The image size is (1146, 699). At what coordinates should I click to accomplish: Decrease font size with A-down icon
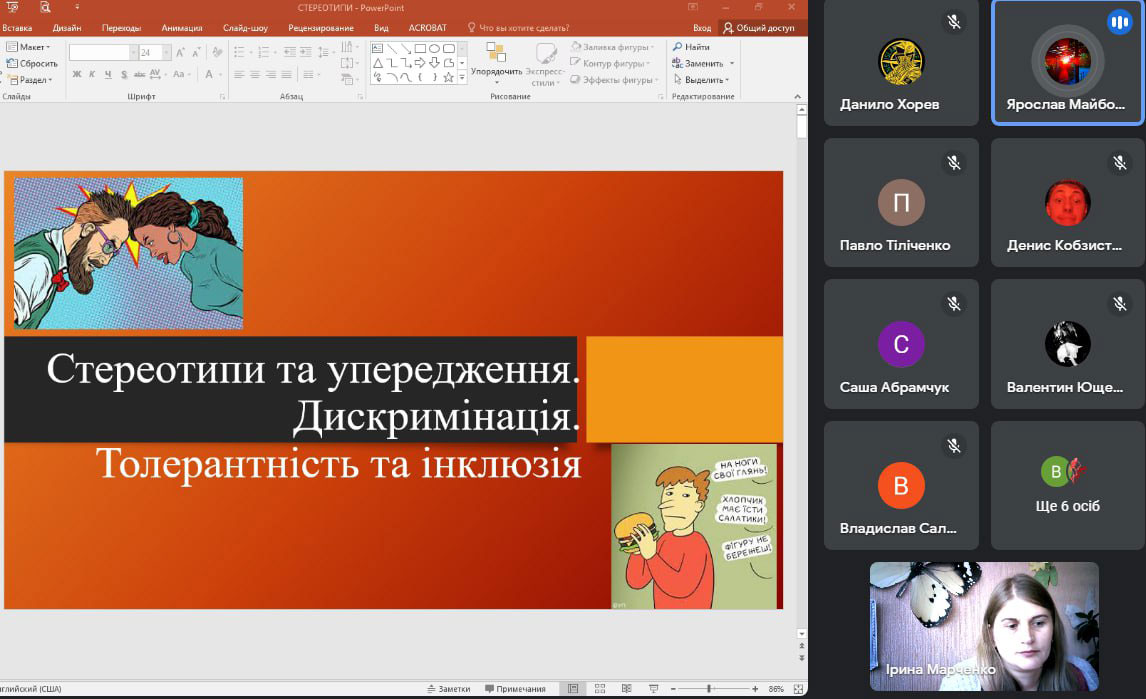tap(196, 53)
